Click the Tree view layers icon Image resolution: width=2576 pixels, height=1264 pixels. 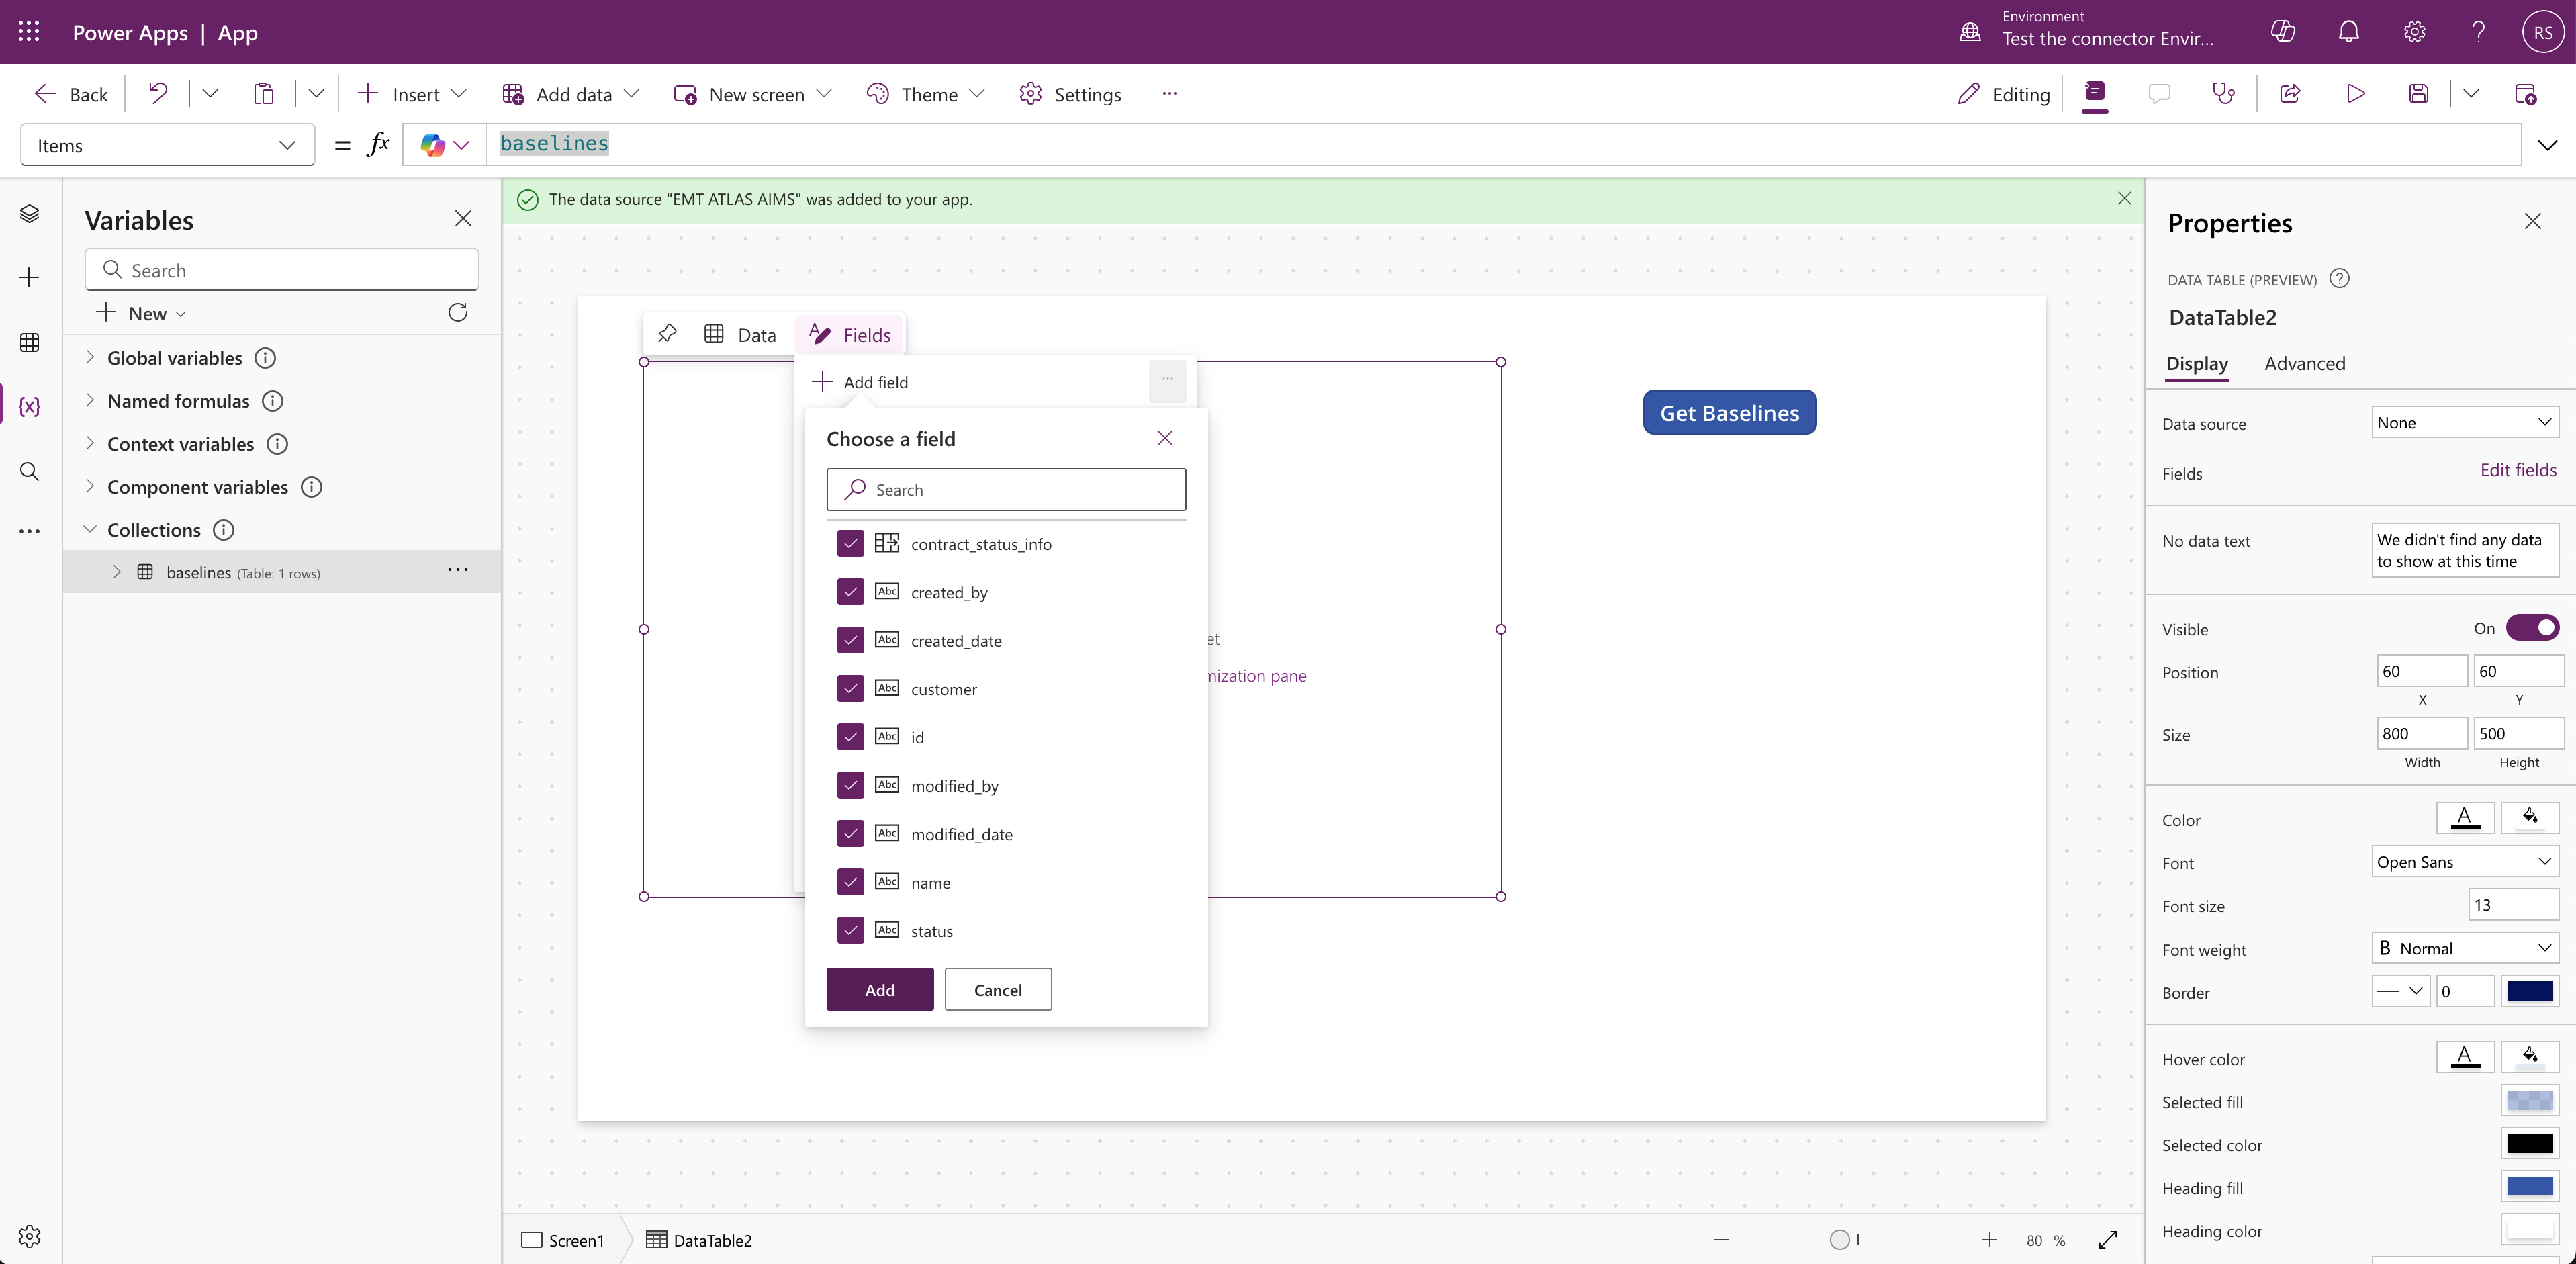(29, 214)
